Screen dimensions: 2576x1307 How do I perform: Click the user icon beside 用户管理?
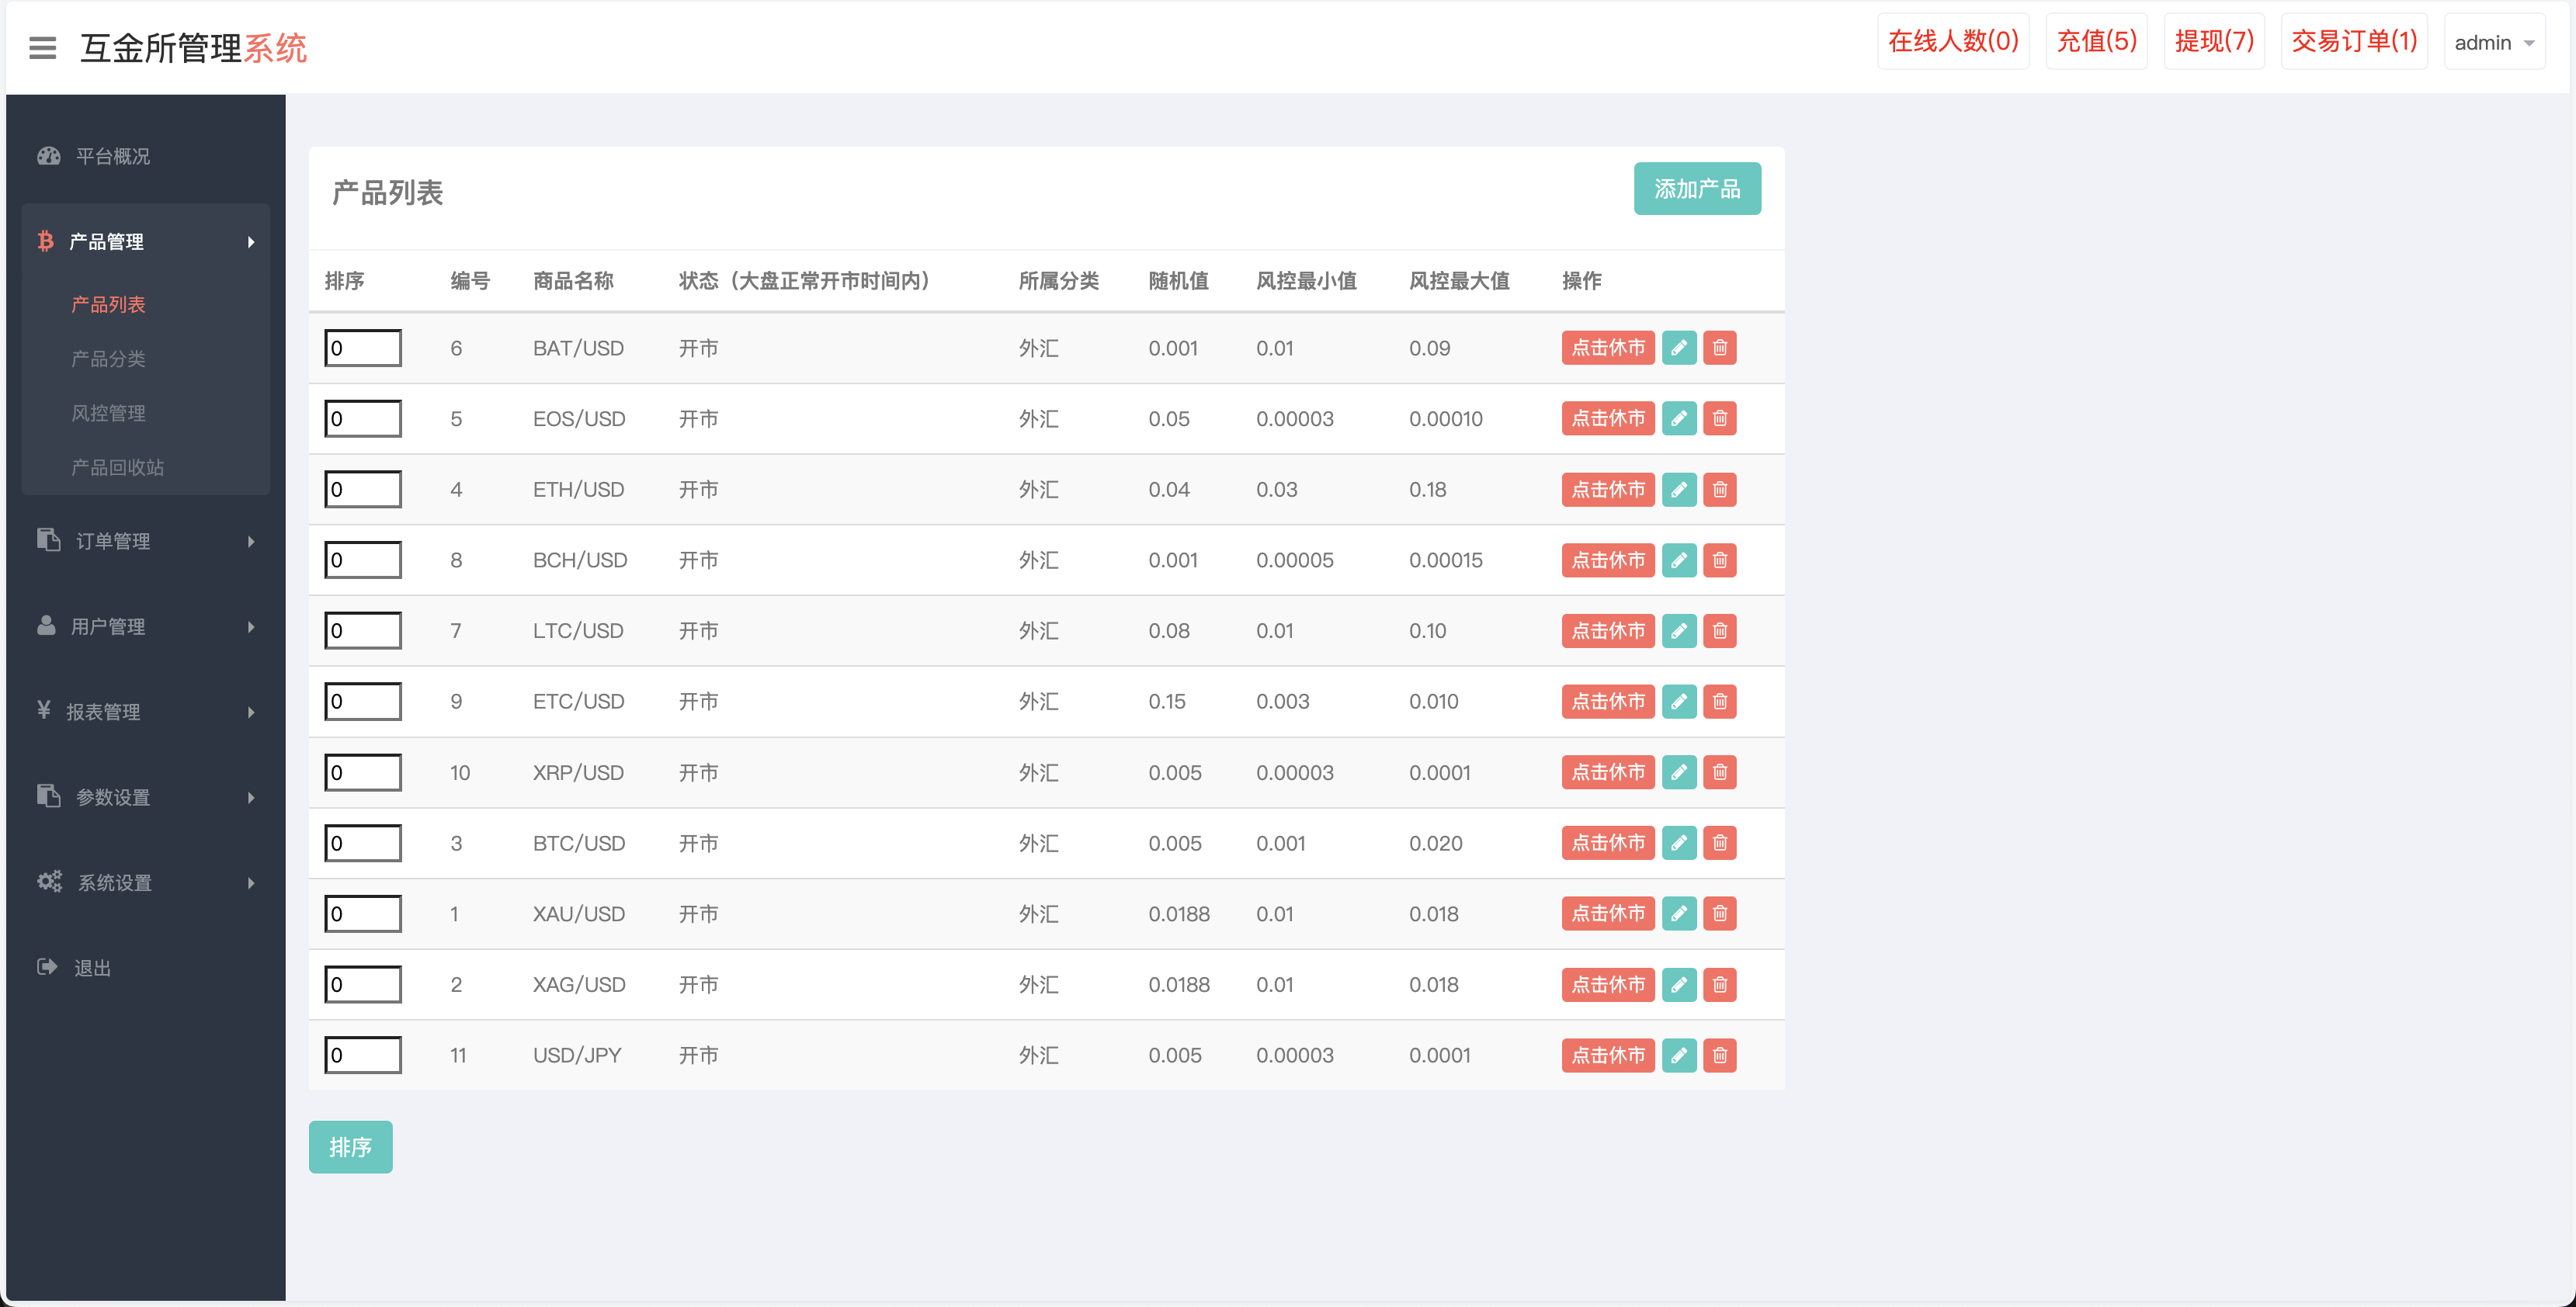tap(47, 626)
